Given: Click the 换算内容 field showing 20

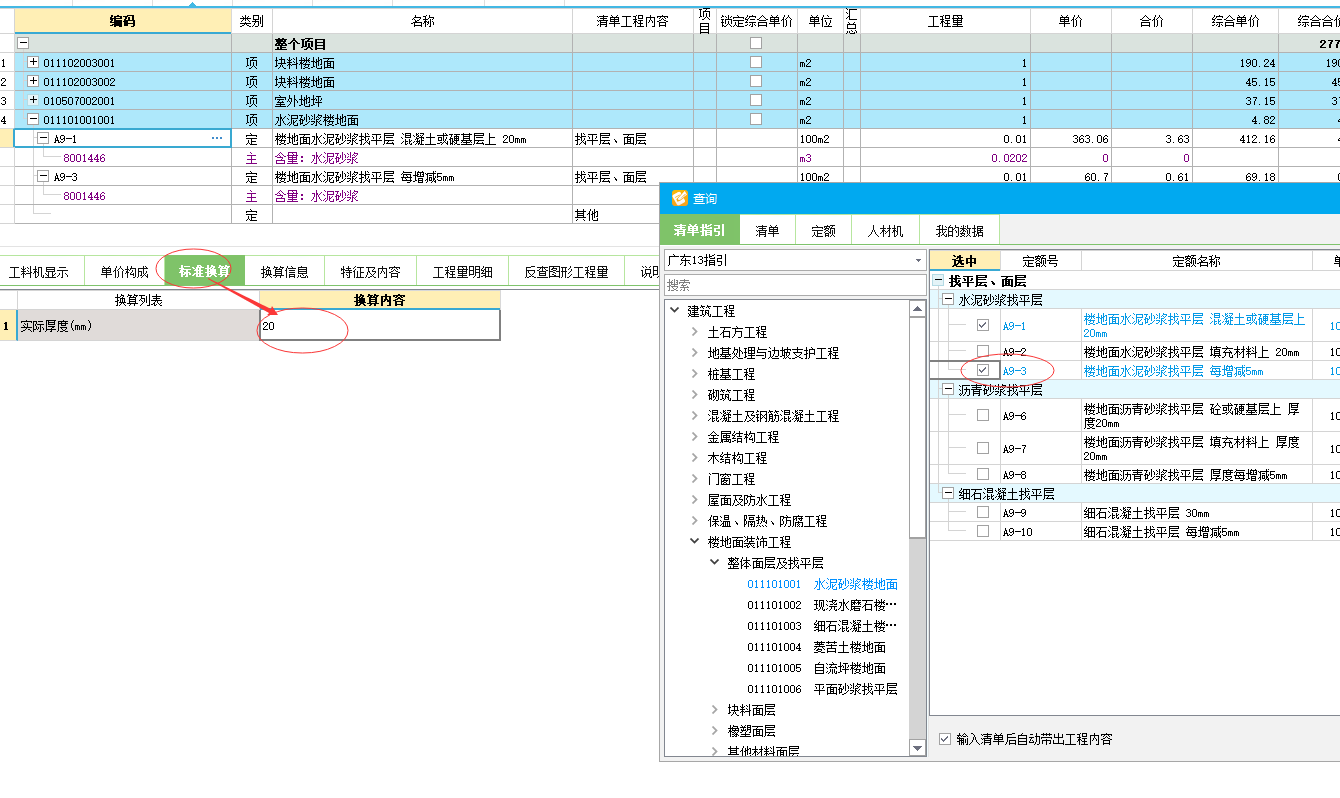Looking at the screenshot, I should pyautogui.click(x=379, y=326).
